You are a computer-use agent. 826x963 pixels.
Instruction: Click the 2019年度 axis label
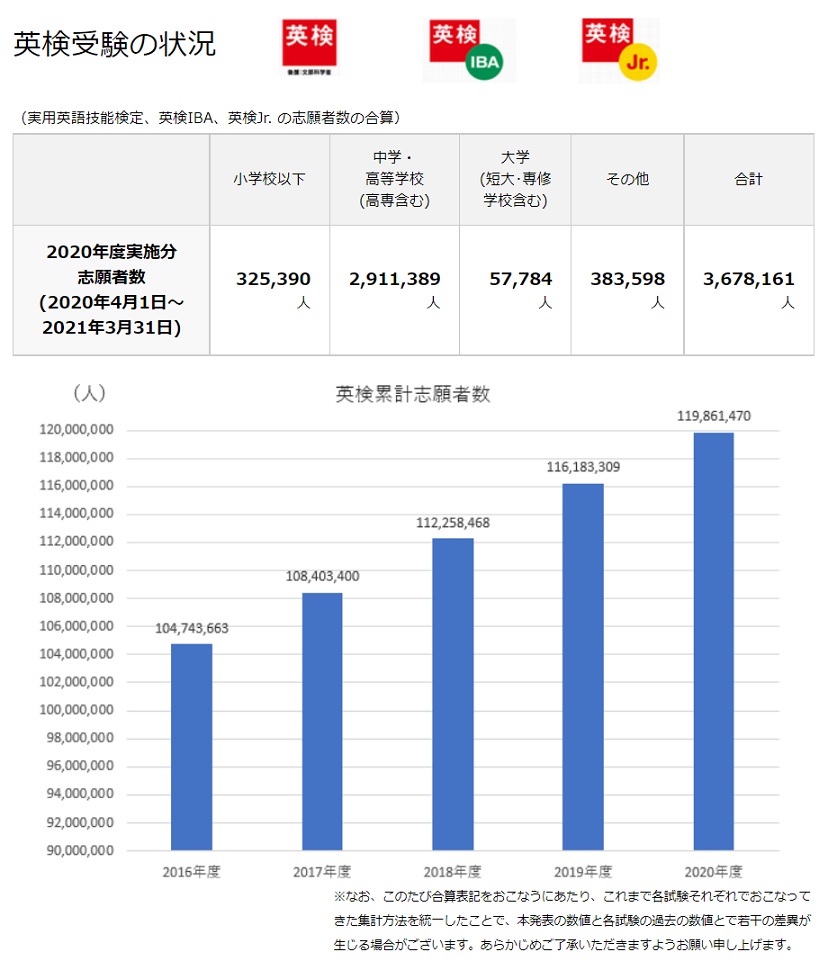point(583,871)
